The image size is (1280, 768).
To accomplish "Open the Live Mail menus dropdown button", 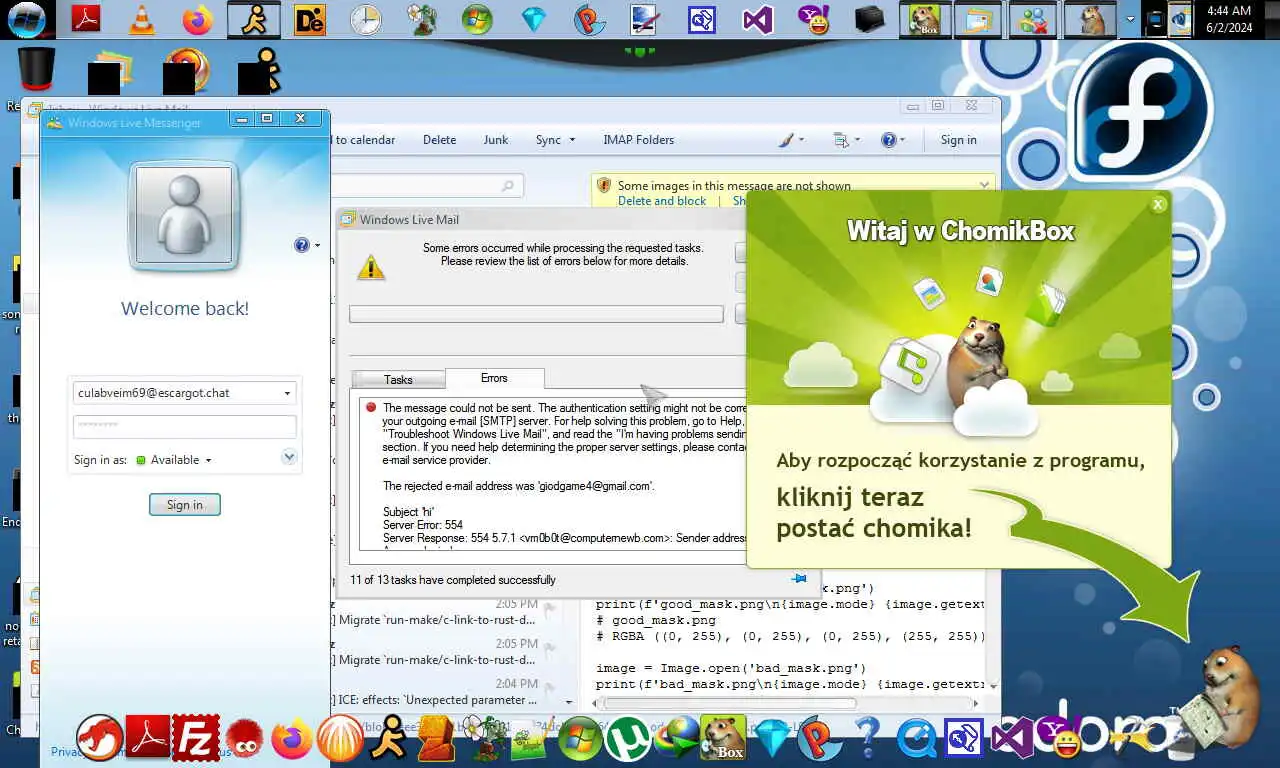I will click(846, 140).
